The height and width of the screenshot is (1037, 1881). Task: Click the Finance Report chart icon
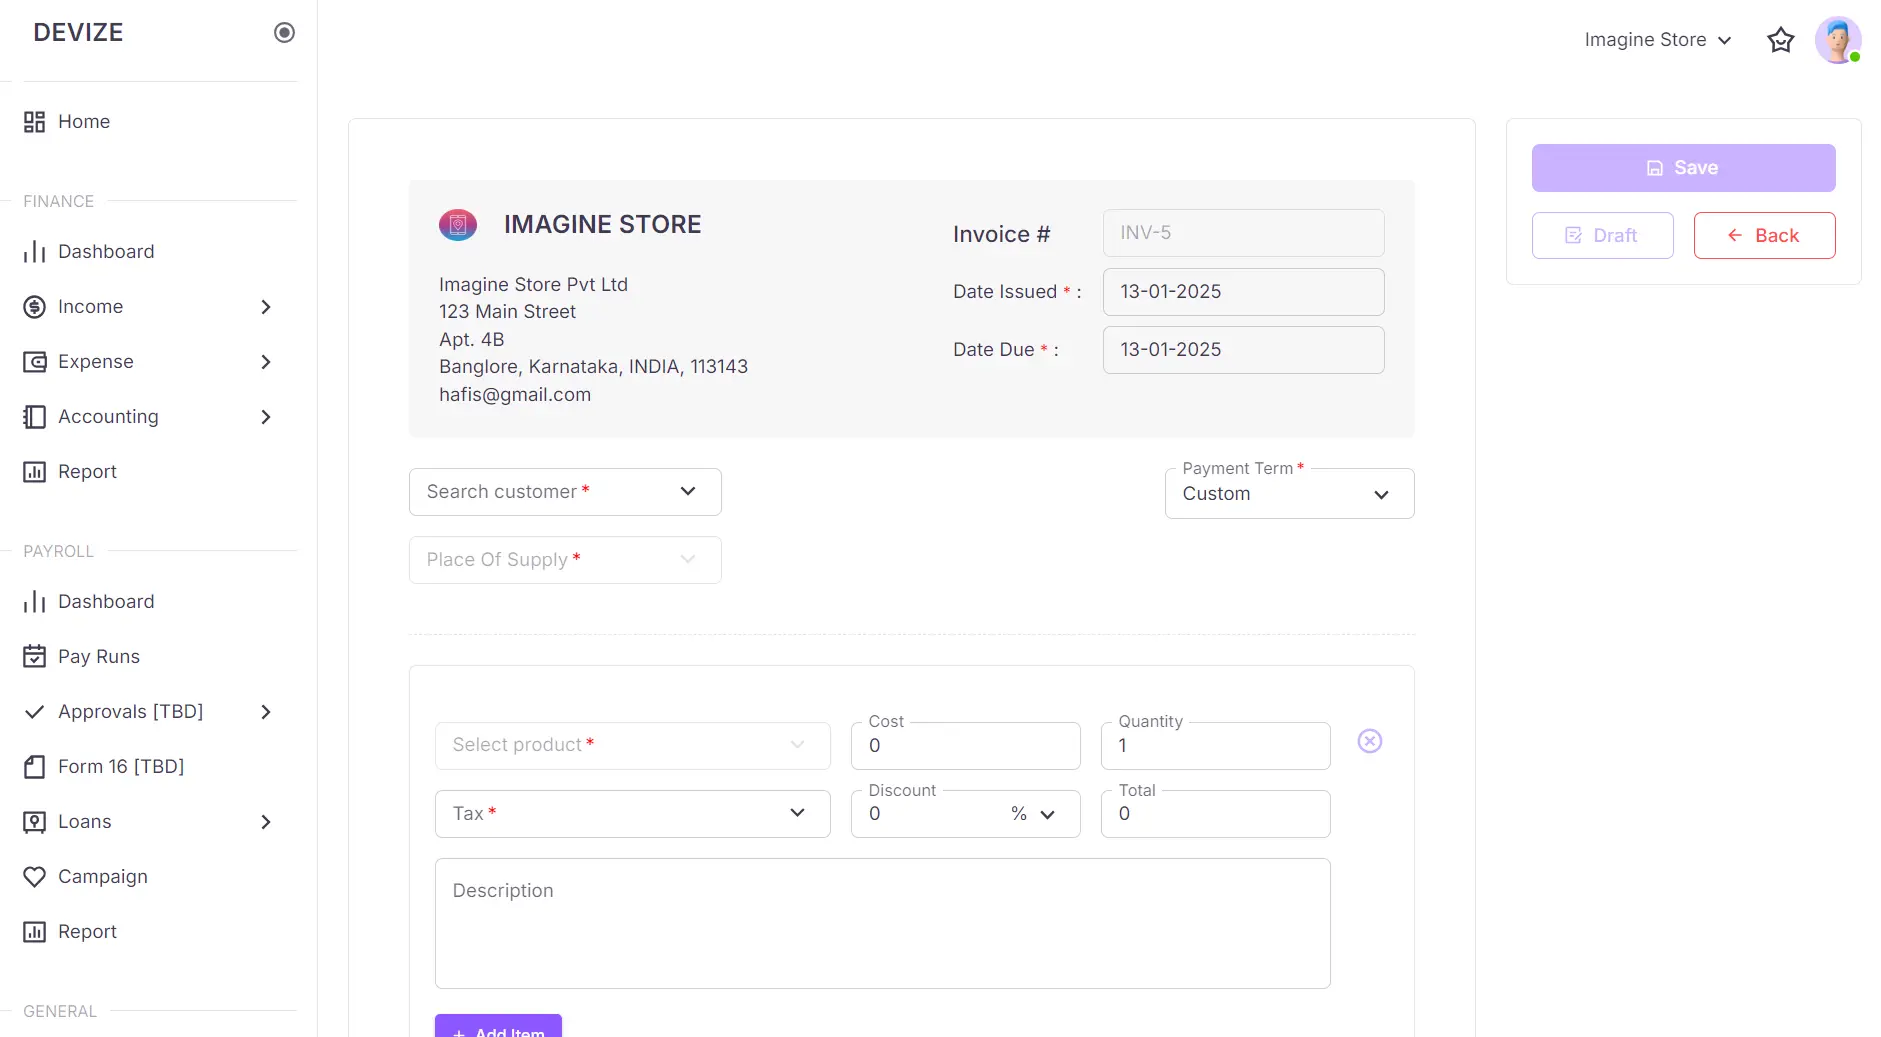(x=35, y=472)
